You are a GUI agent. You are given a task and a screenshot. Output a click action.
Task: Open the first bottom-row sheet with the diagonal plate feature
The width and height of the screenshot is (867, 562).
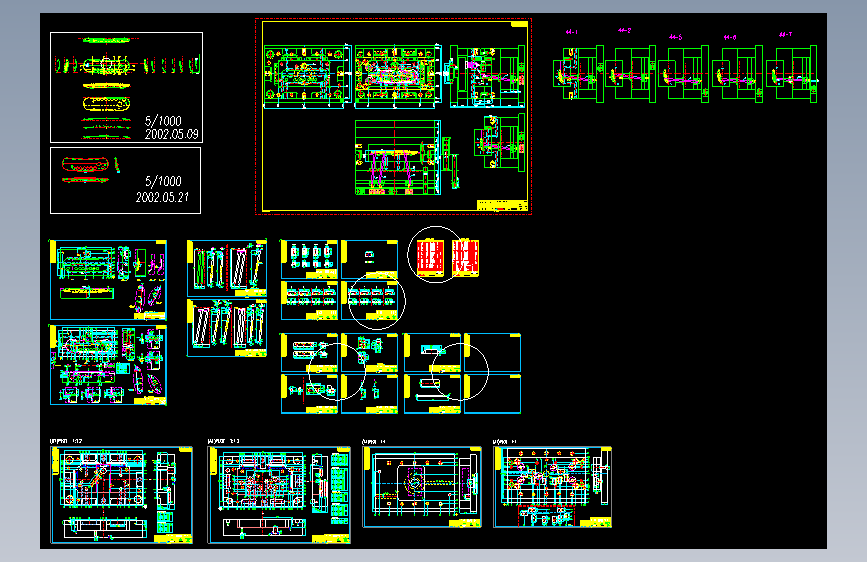click(122, 495)
